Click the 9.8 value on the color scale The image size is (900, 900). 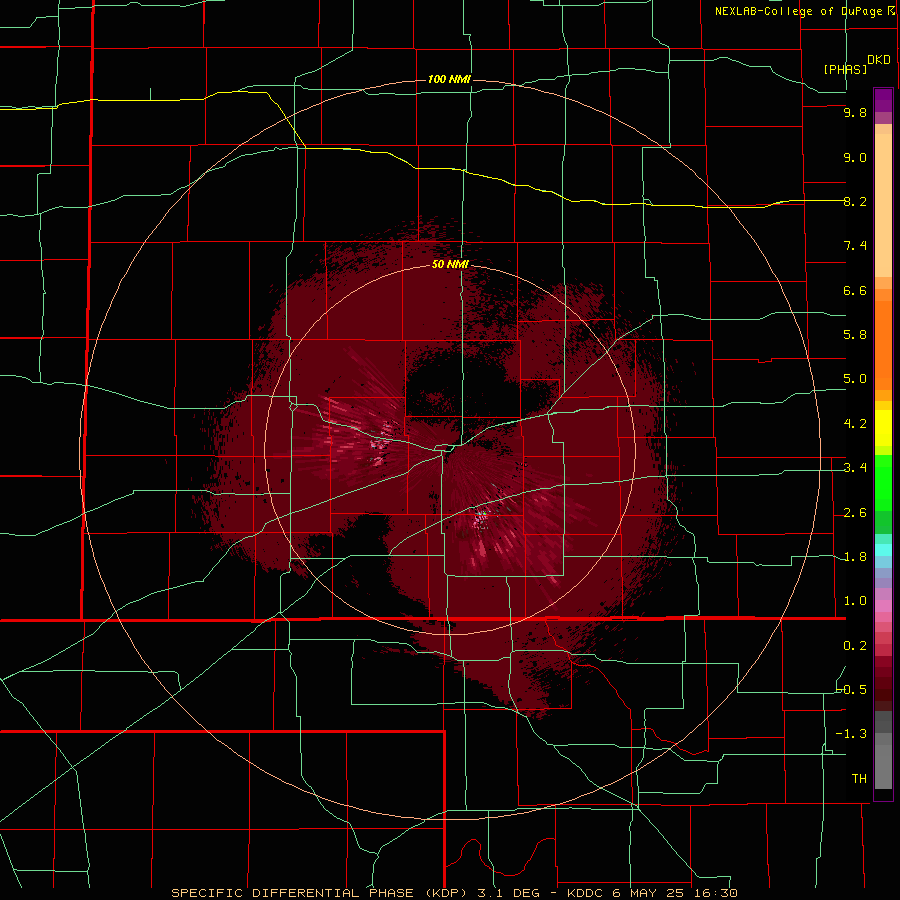click(855, 113)
